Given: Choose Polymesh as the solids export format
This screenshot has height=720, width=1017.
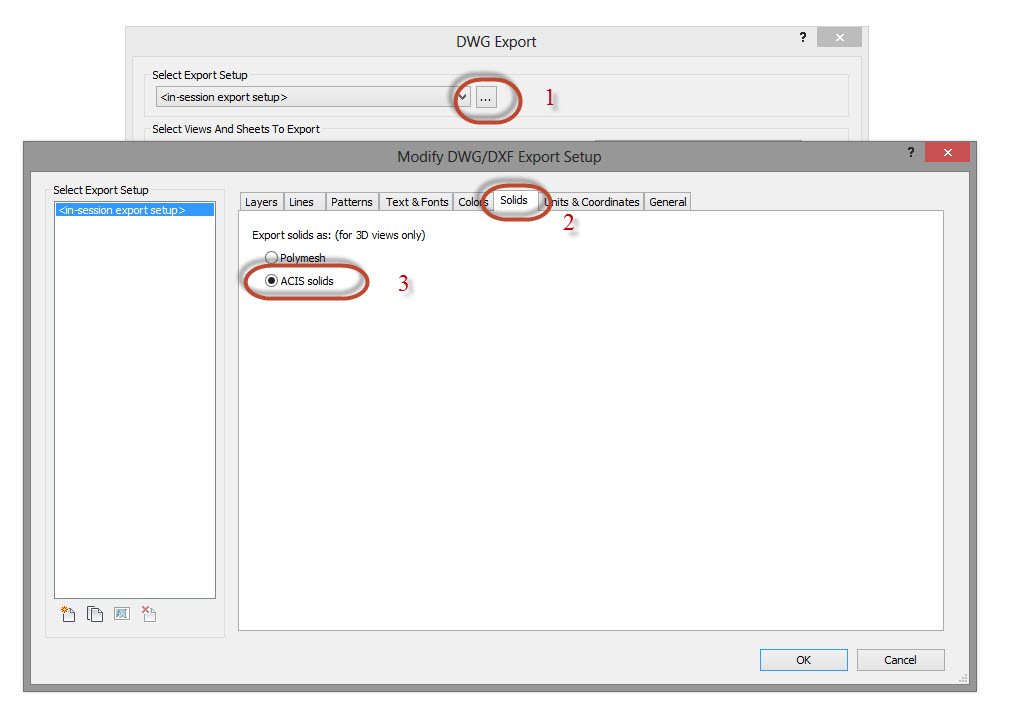Looking at the screenshot, I should (x=271, y=257).
